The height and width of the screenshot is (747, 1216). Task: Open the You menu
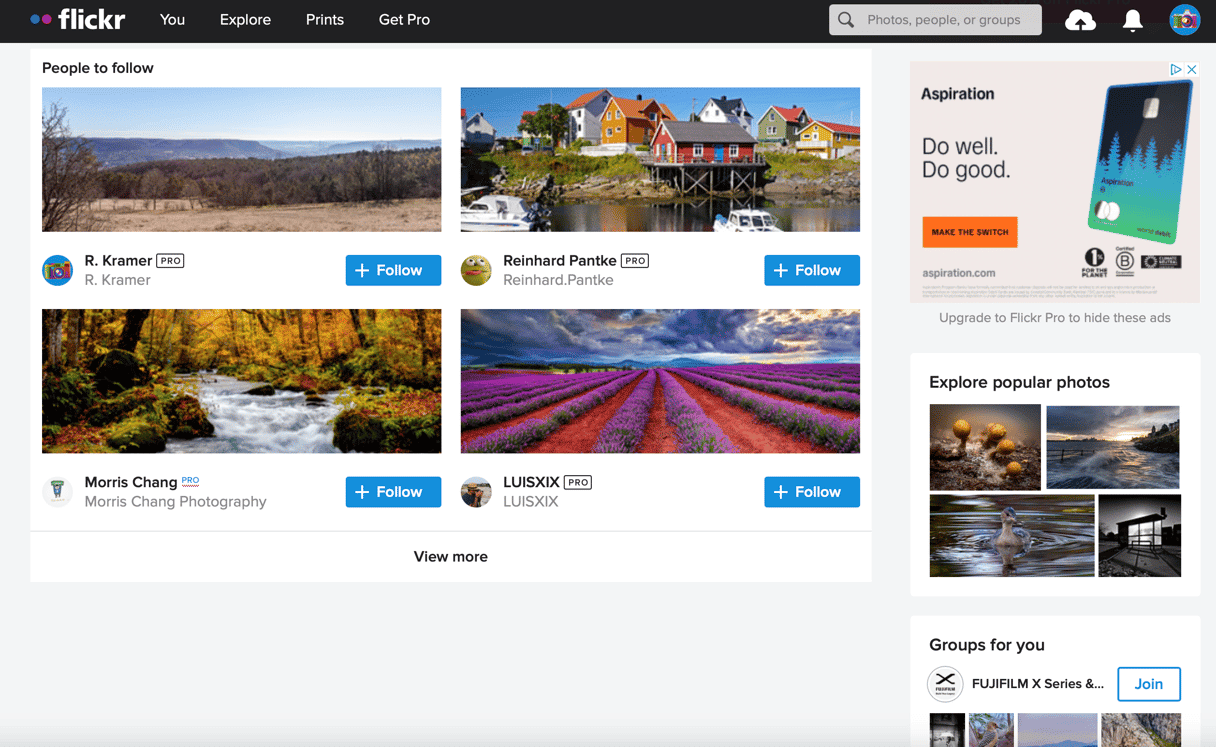tap(172, 20)
